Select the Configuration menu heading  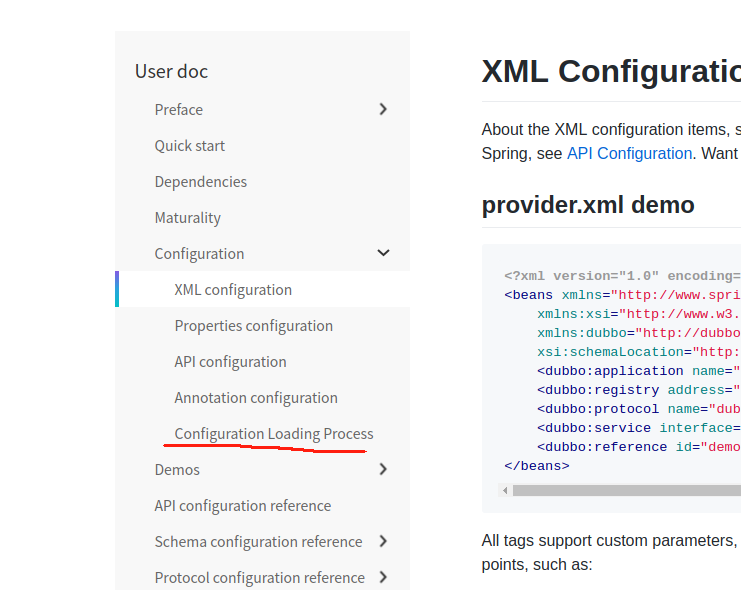(199, 254)
